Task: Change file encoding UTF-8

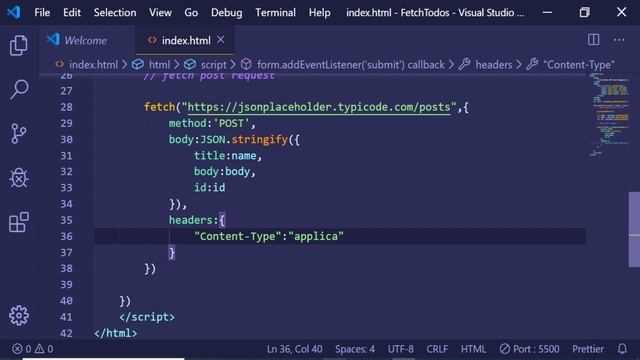Action: 400,349
